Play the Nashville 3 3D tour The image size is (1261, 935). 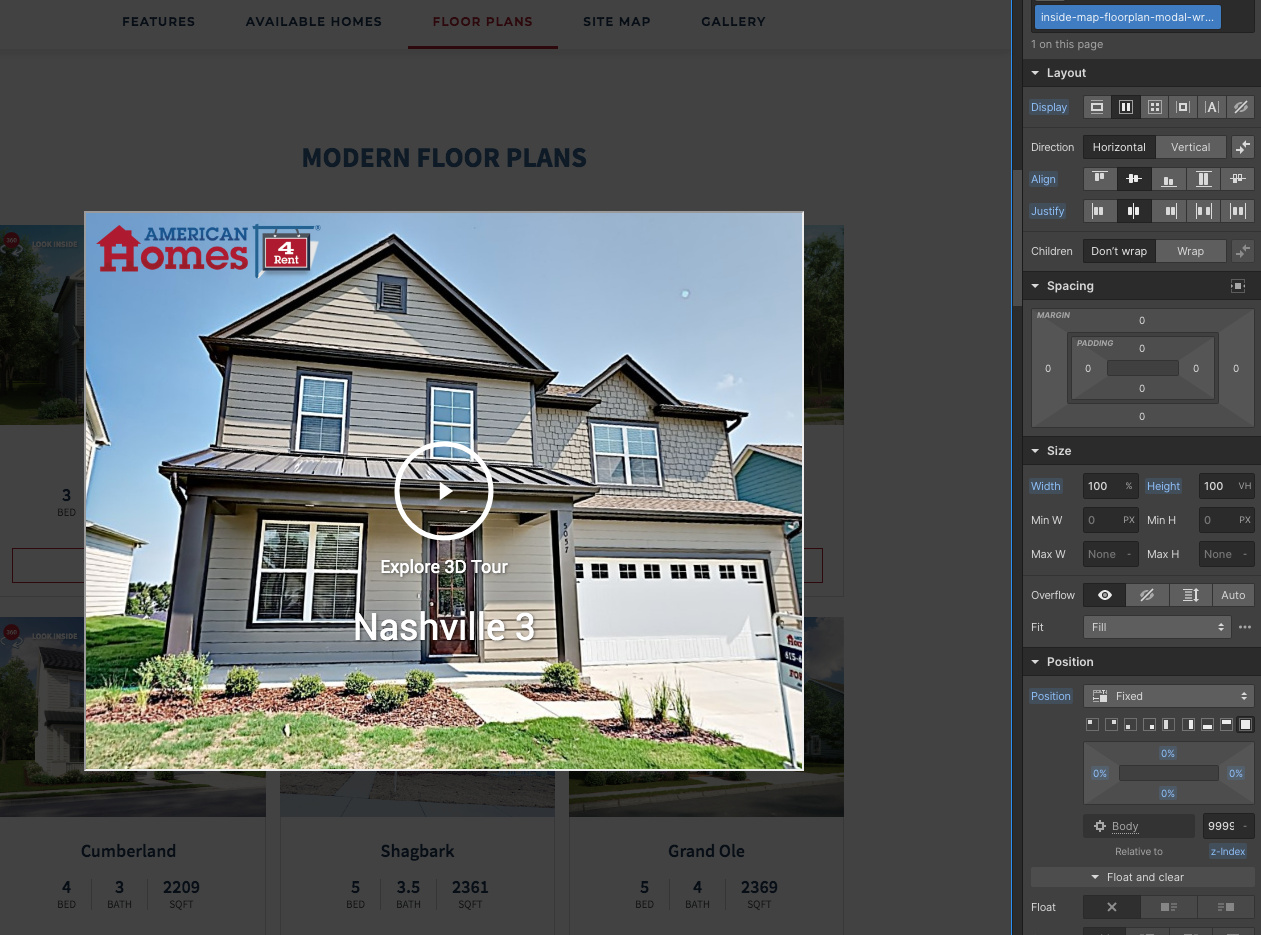[444, 491]
